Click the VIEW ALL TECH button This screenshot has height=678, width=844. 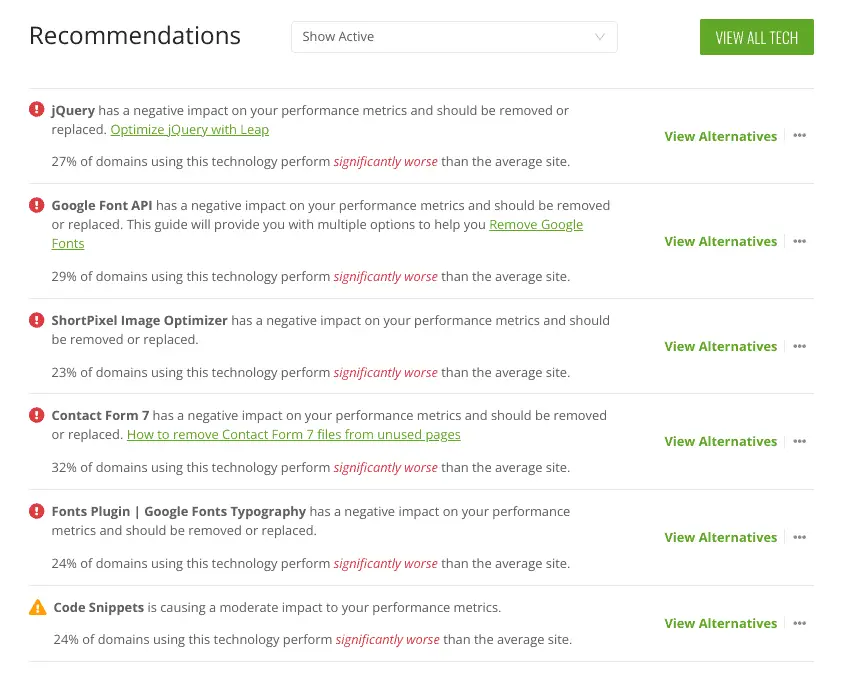click(x=756, y=37)
